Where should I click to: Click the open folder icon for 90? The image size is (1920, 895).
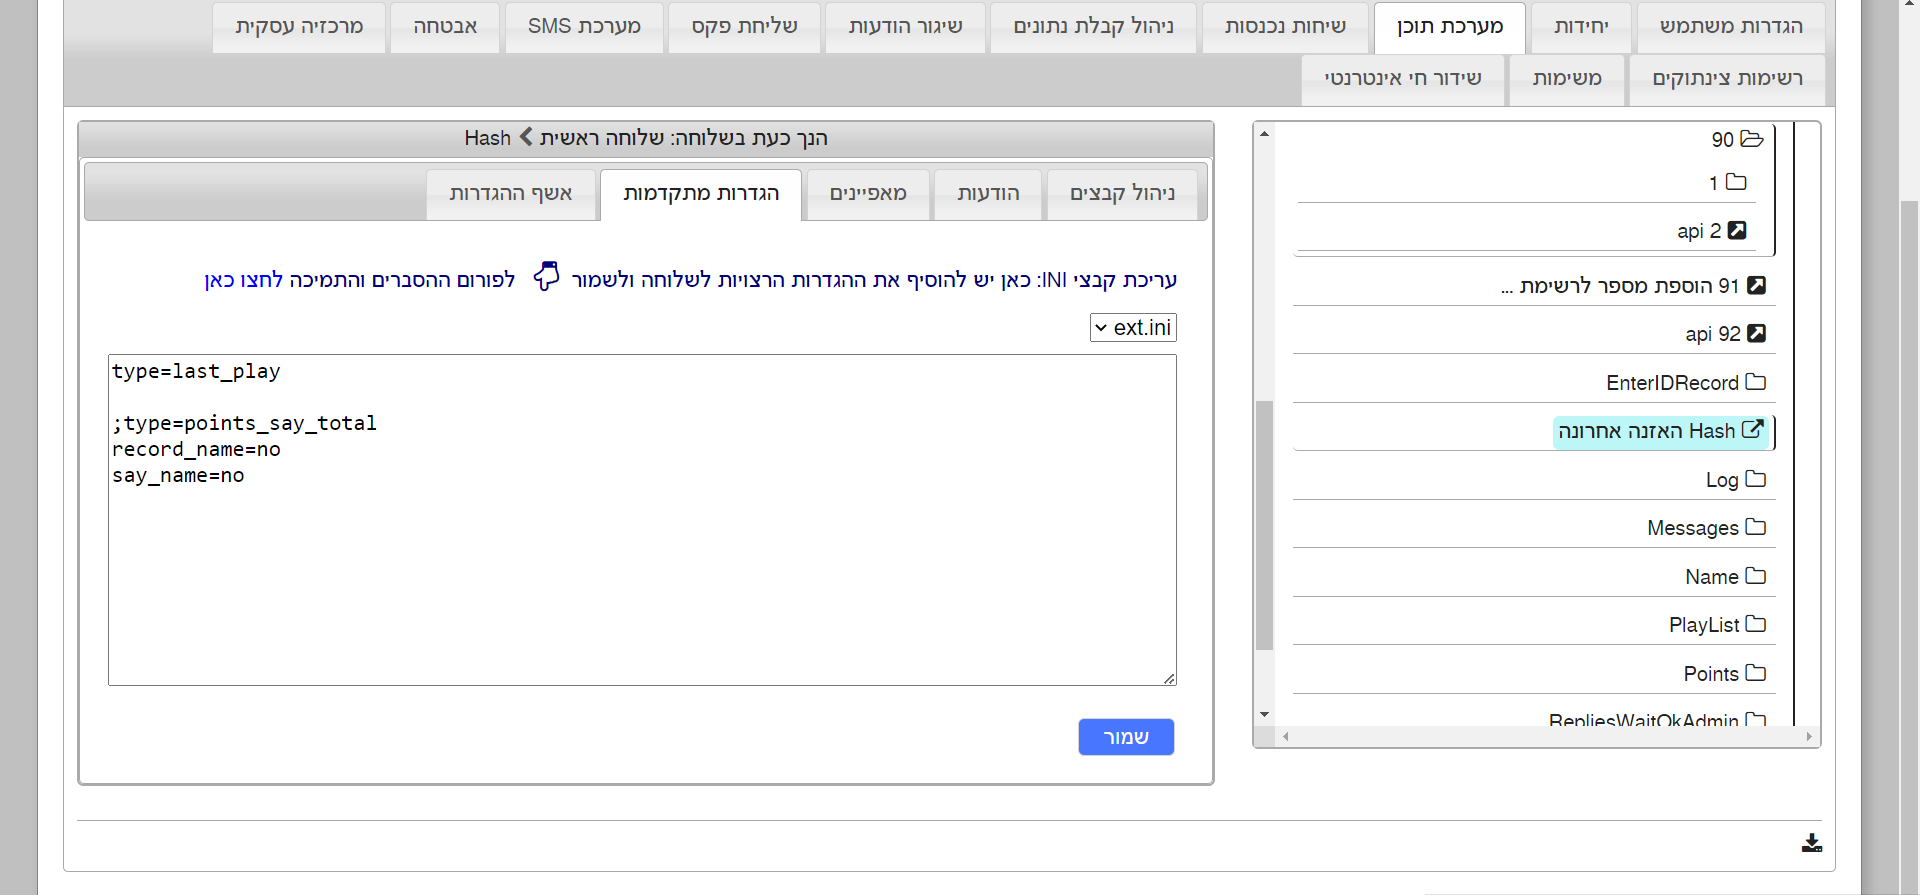1751,139
